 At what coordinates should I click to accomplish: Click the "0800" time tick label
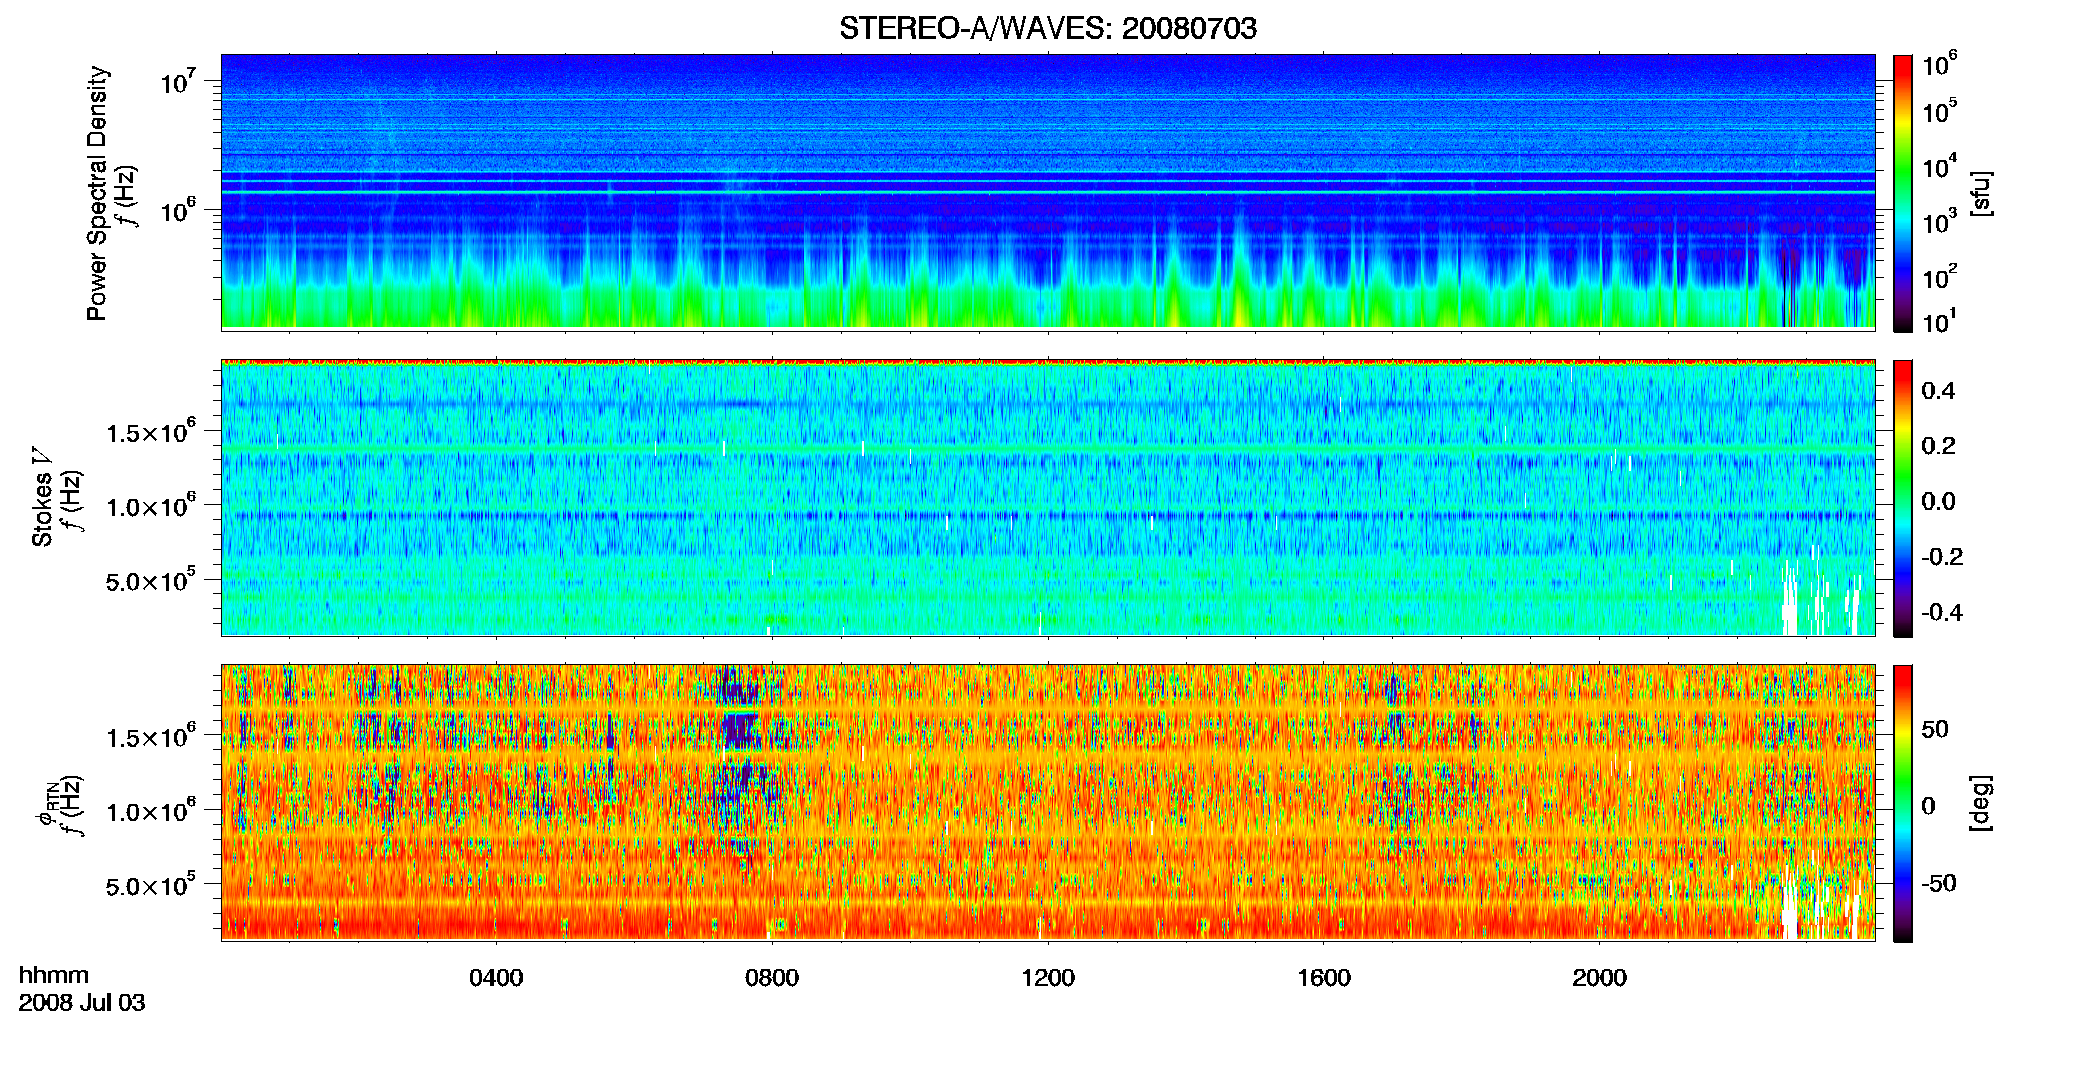click(x=772, y=977)
